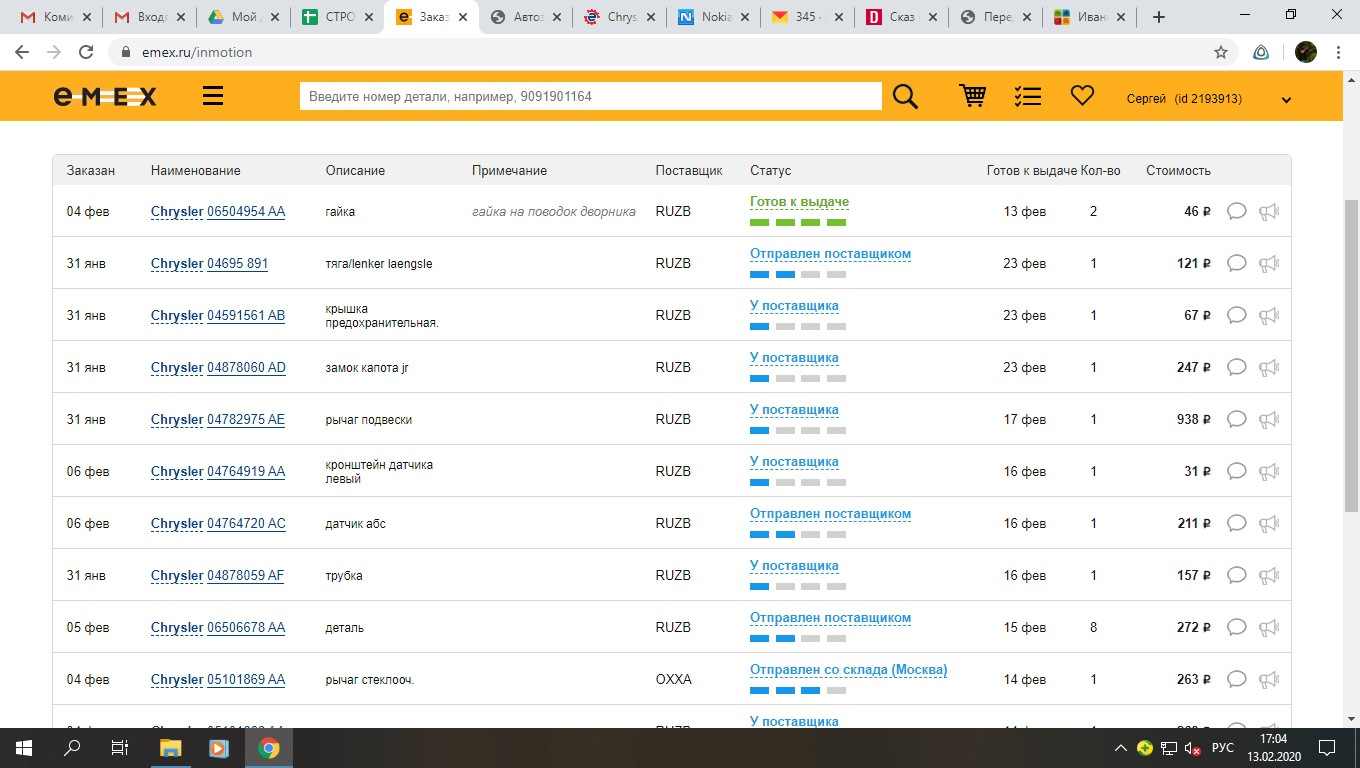Switch to the Nokia browser tab

(713, 17)
